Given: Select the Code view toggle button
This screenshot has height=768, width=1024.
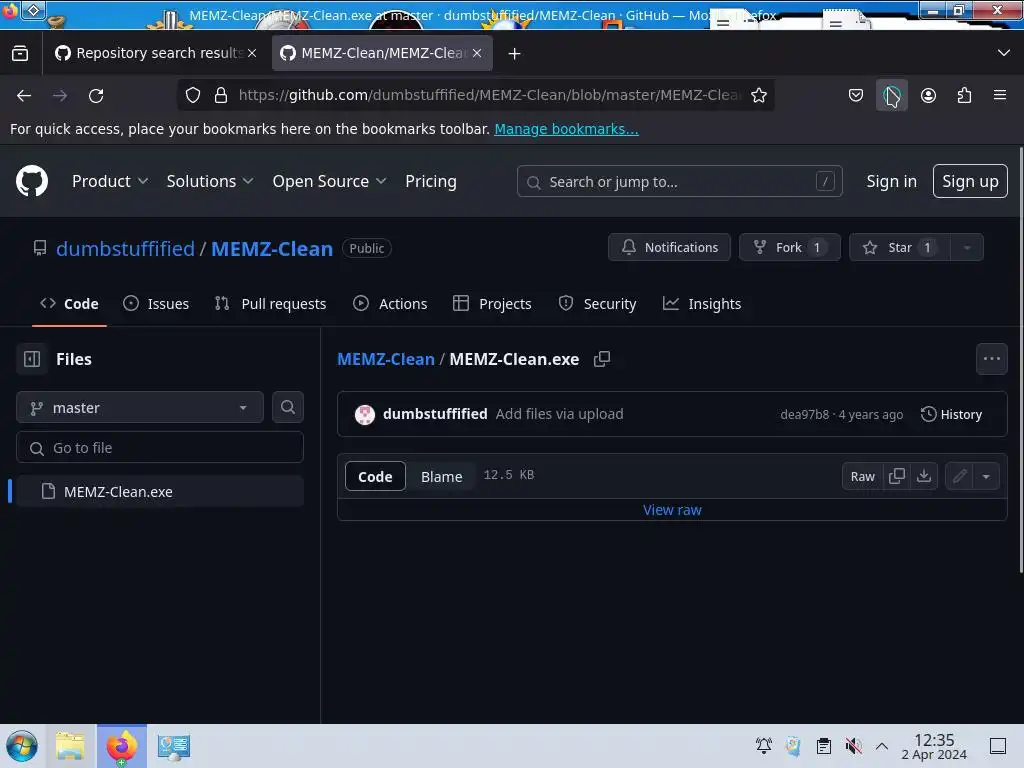Looking at the screenshot, I should tap(375, 477).
